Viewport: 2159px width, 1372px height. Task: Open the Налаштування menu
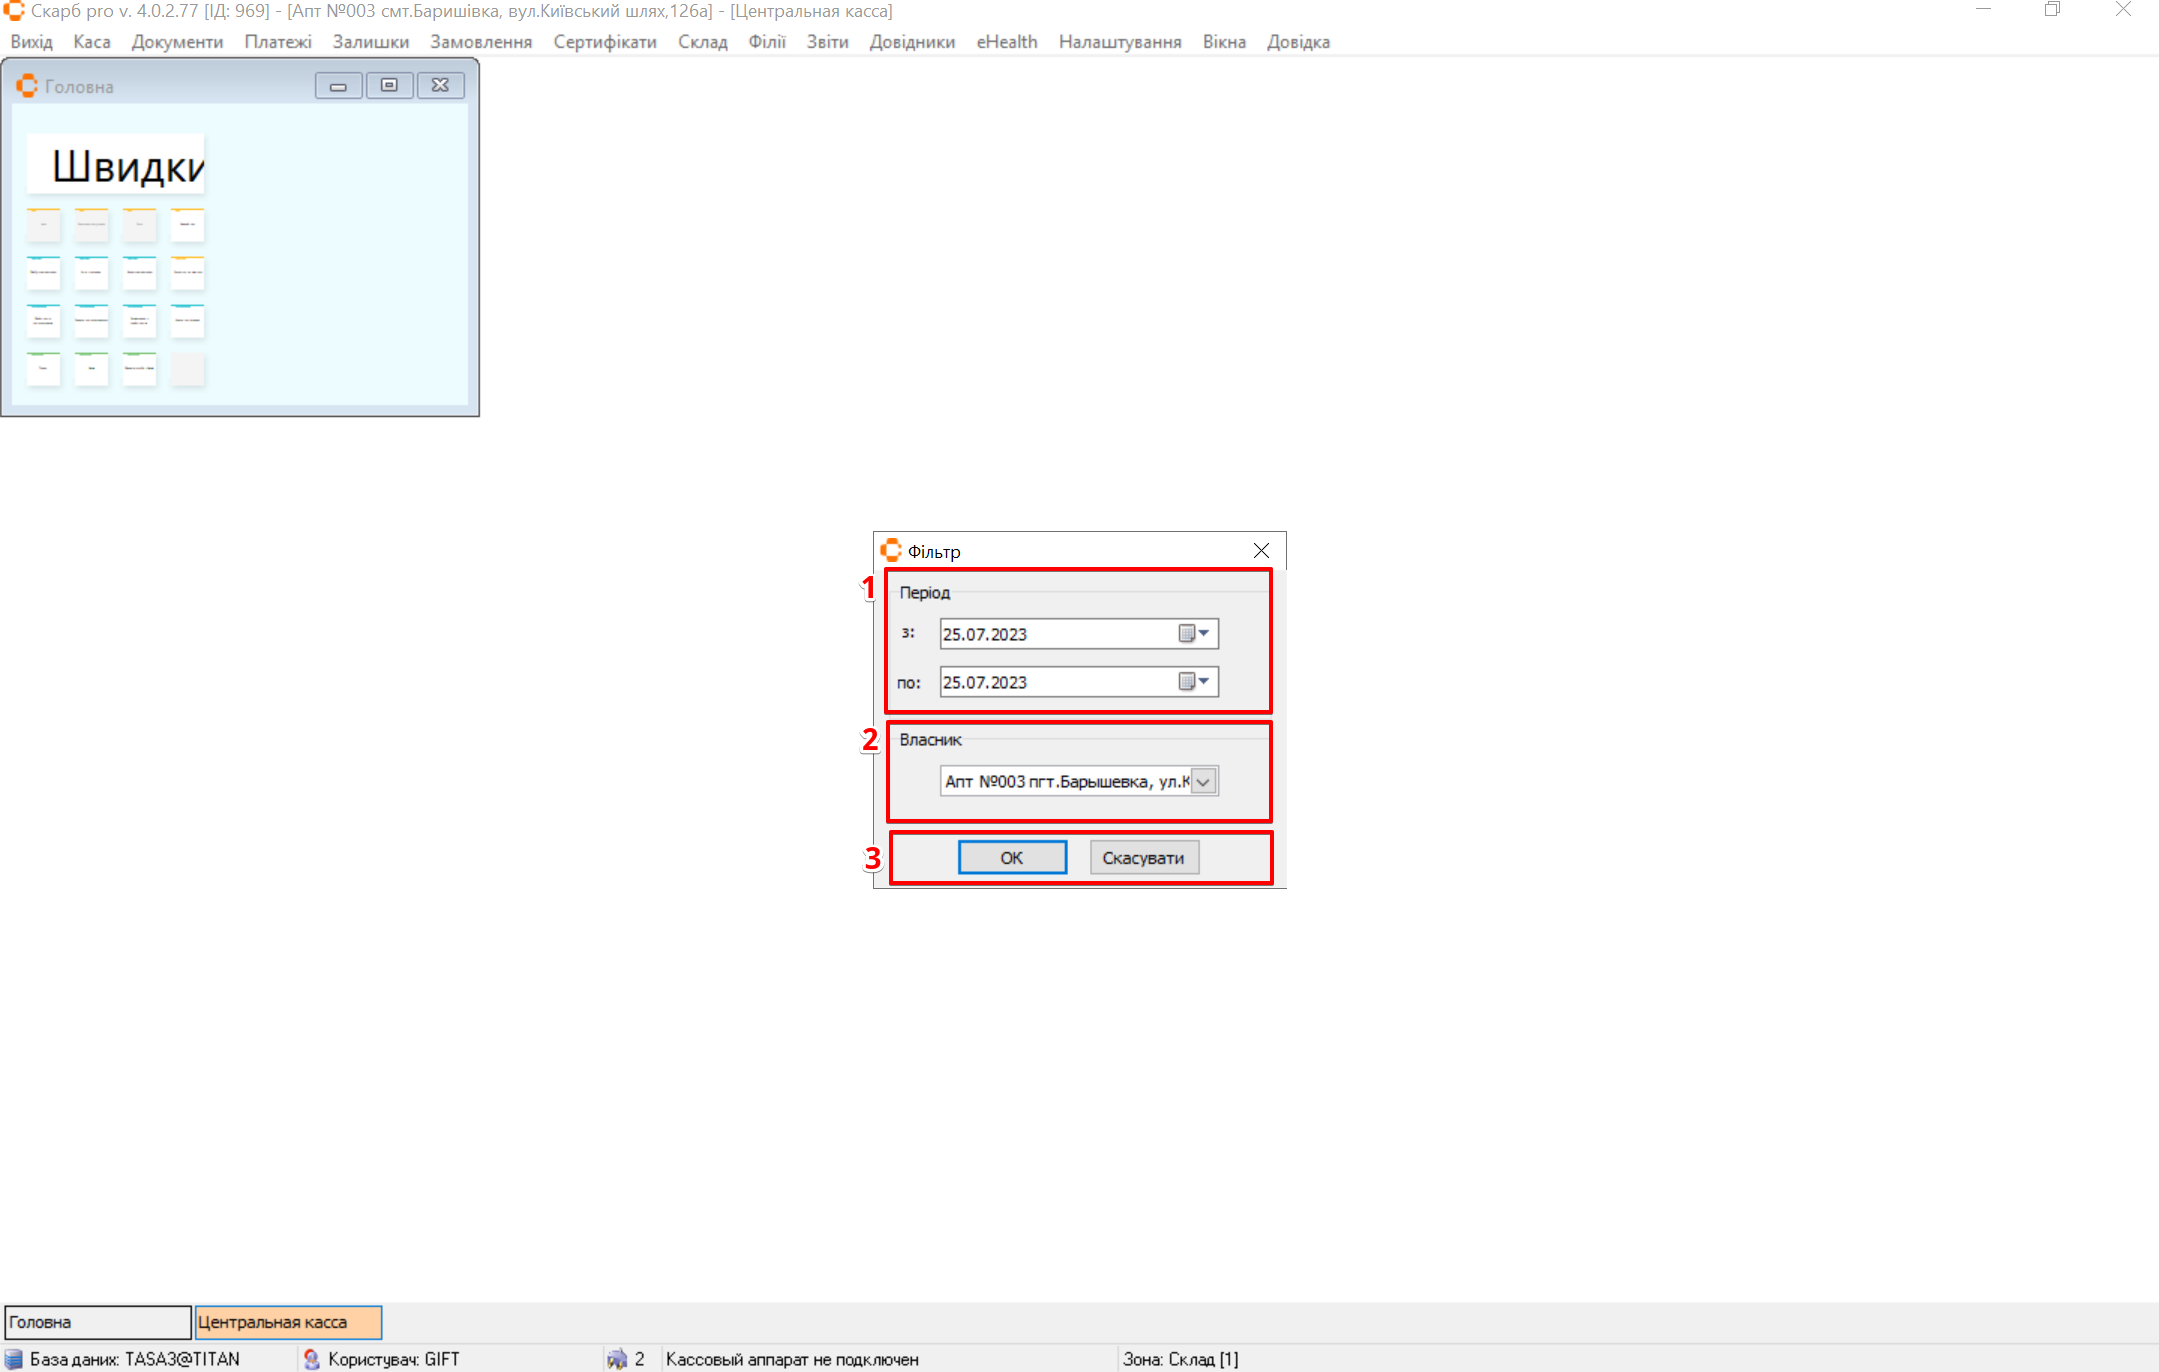coord(1119,42)
